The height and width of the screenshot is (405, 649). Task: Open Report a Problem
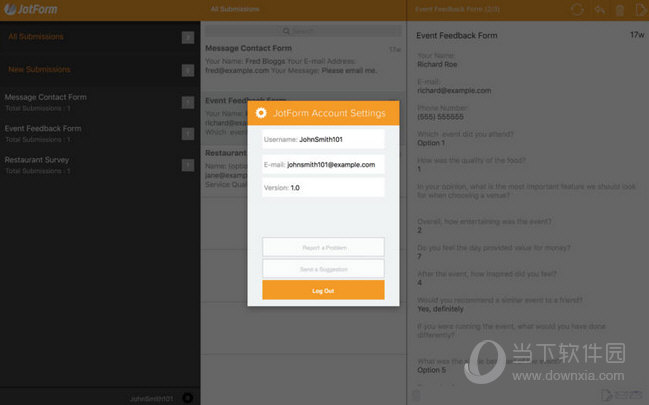click(x=323, y=247)
